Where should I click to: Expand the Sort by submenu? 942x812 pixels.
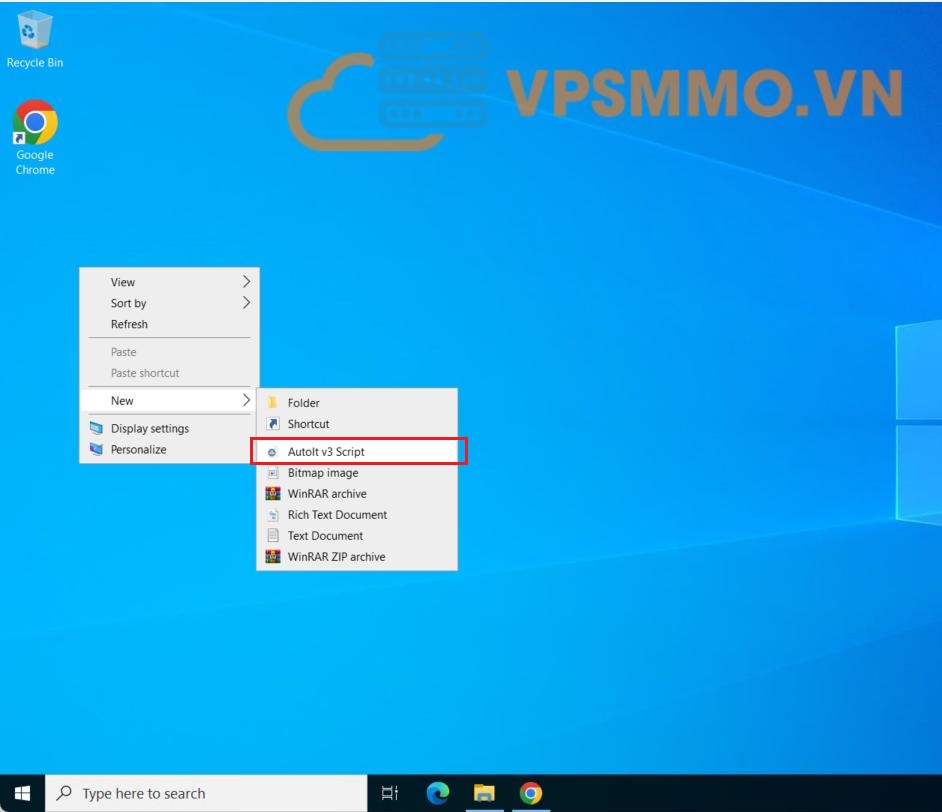[x=129, y=303]
